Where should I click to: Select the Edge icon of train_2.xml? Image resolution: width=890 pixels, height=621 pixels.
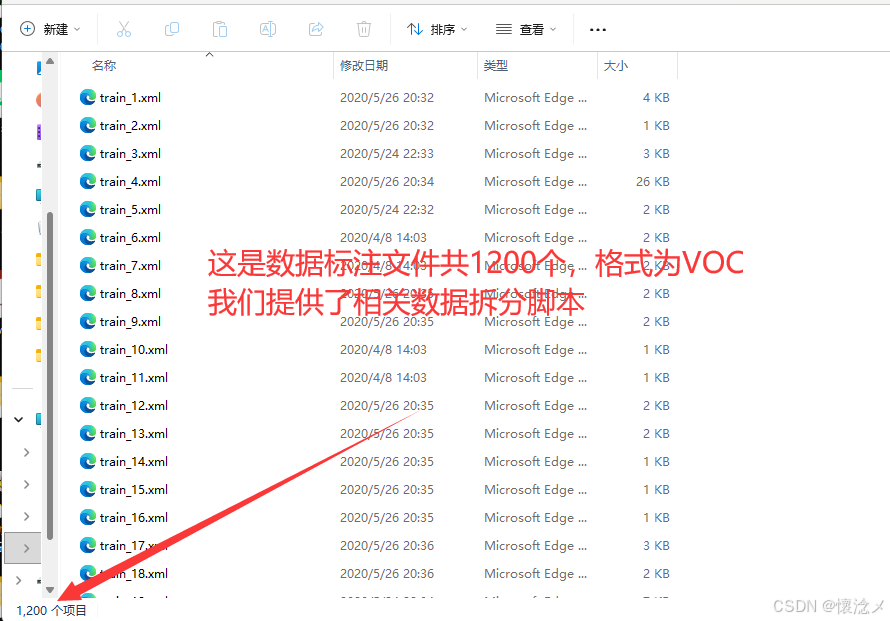pyautogui.click(x=88, y=125)
